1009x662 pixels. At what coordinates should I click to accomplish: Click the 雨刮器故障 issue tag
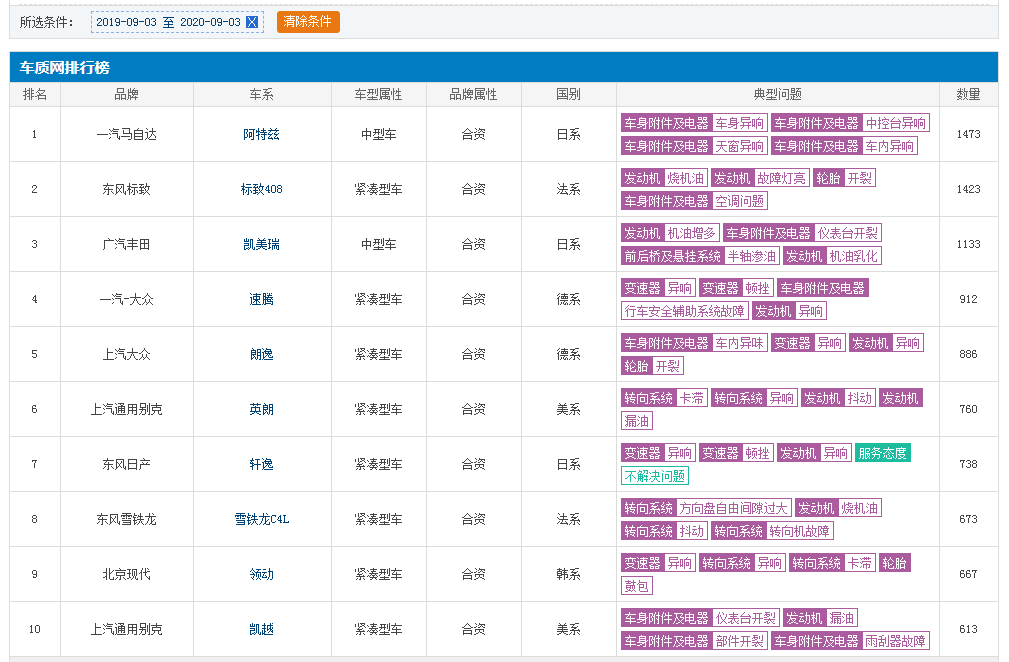coord(896,641)
